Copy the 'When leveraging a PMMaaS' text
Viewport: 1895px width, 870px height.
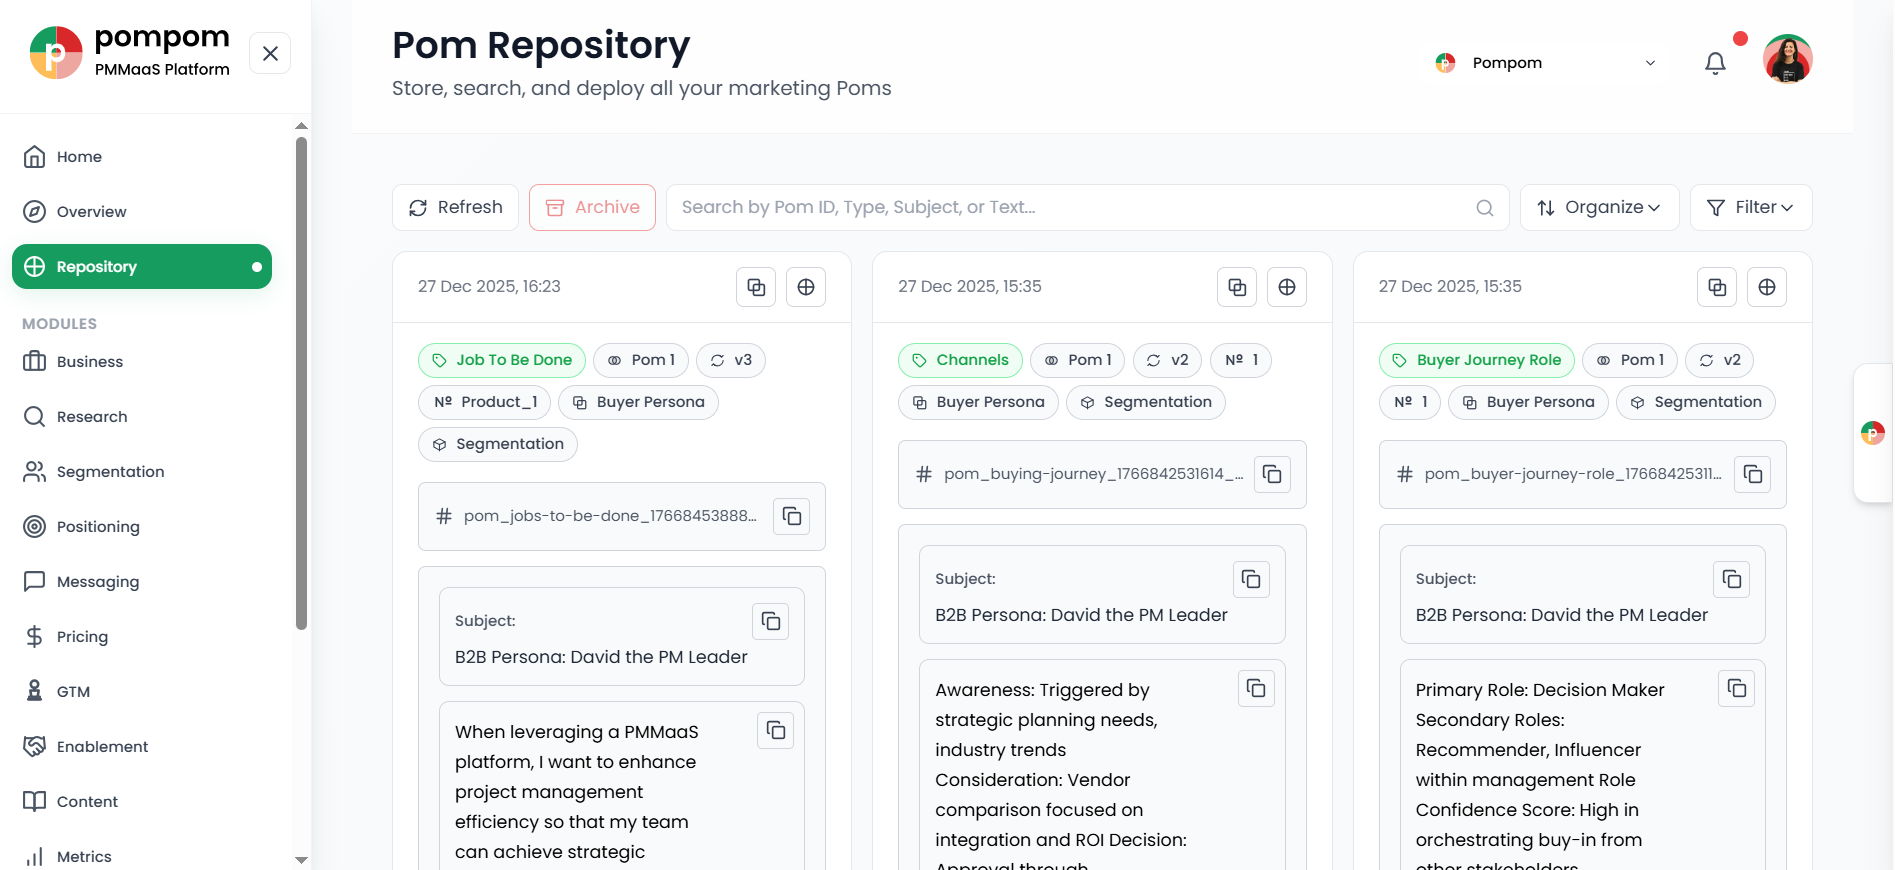(776, 730)
